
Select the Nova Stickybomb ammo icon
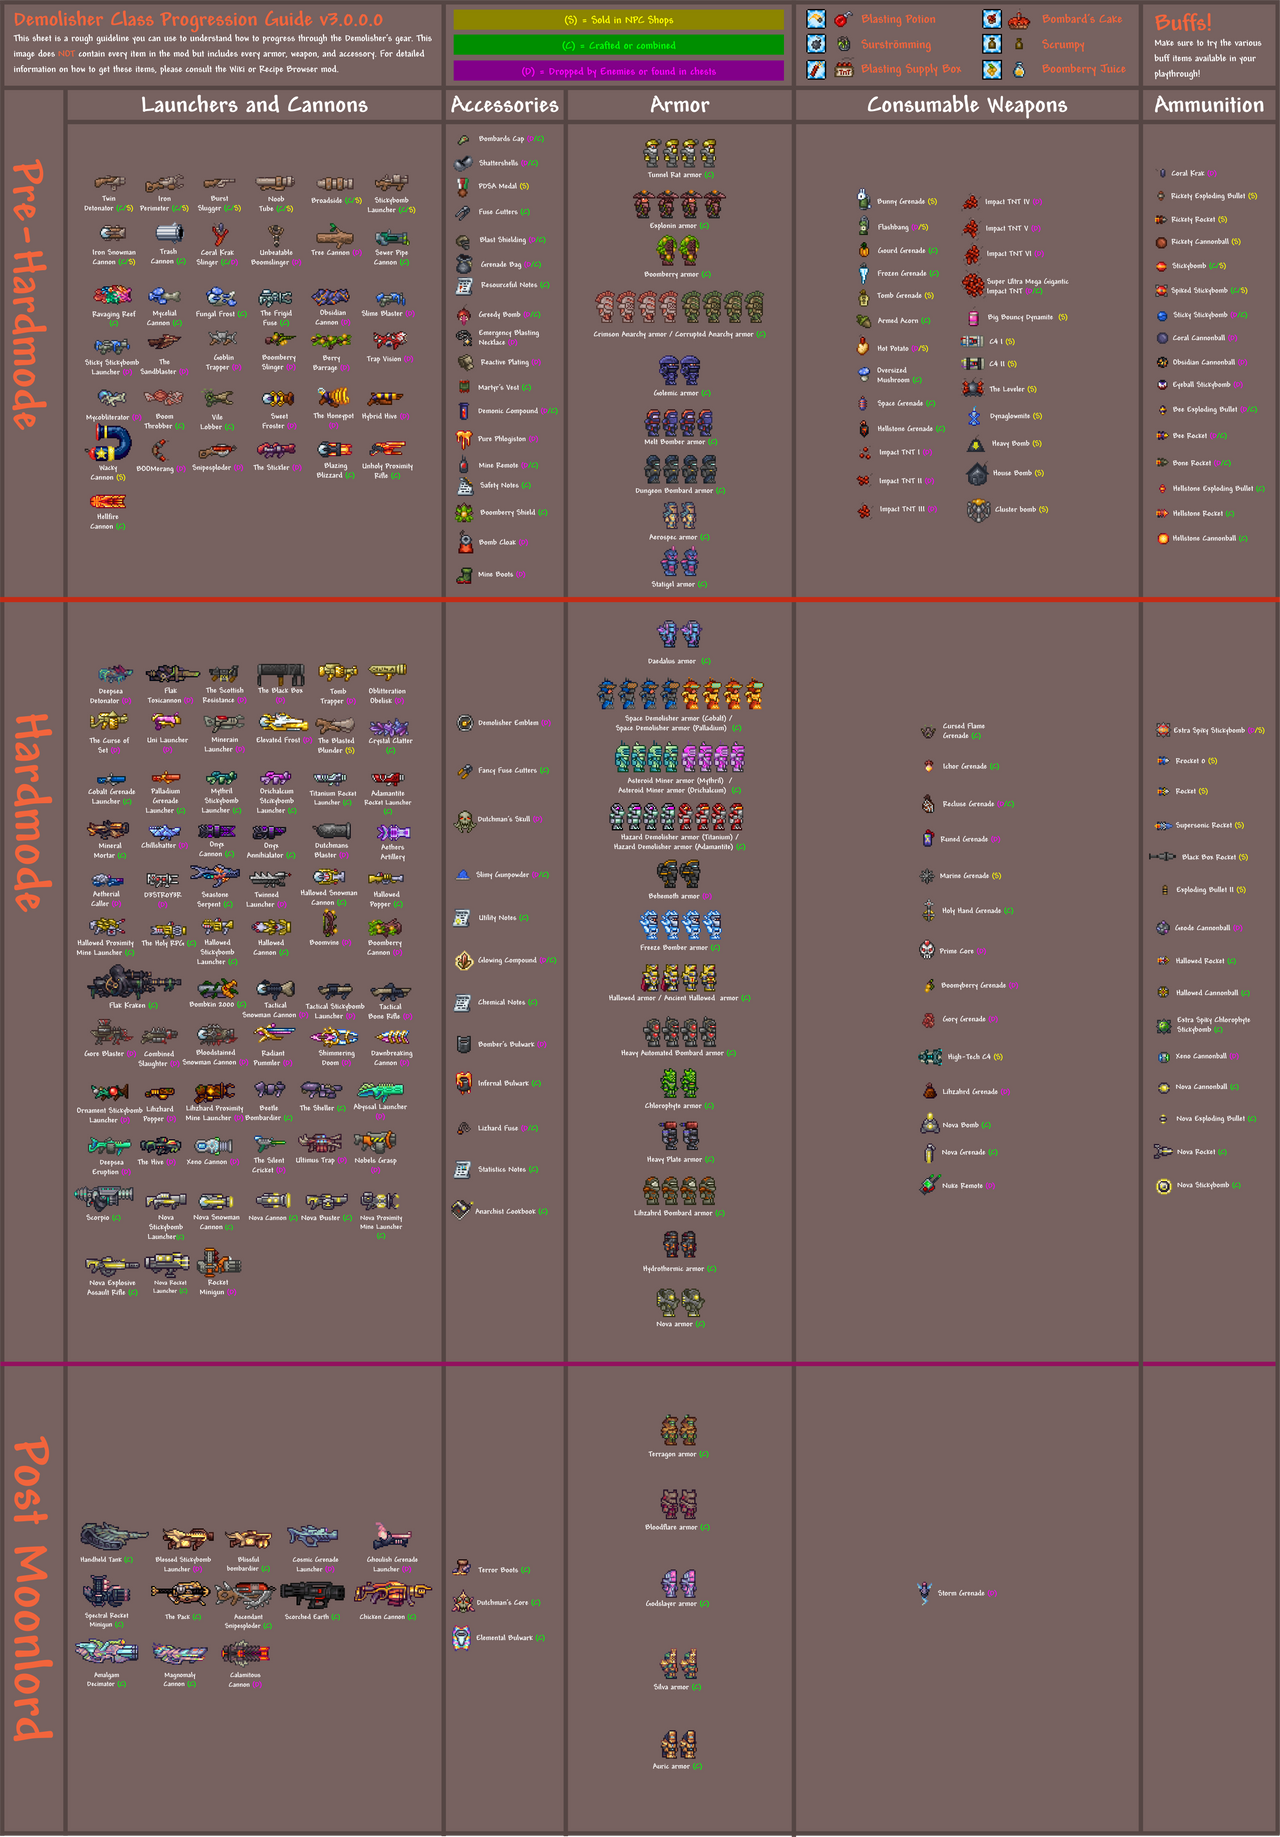pos(1163,1186)
